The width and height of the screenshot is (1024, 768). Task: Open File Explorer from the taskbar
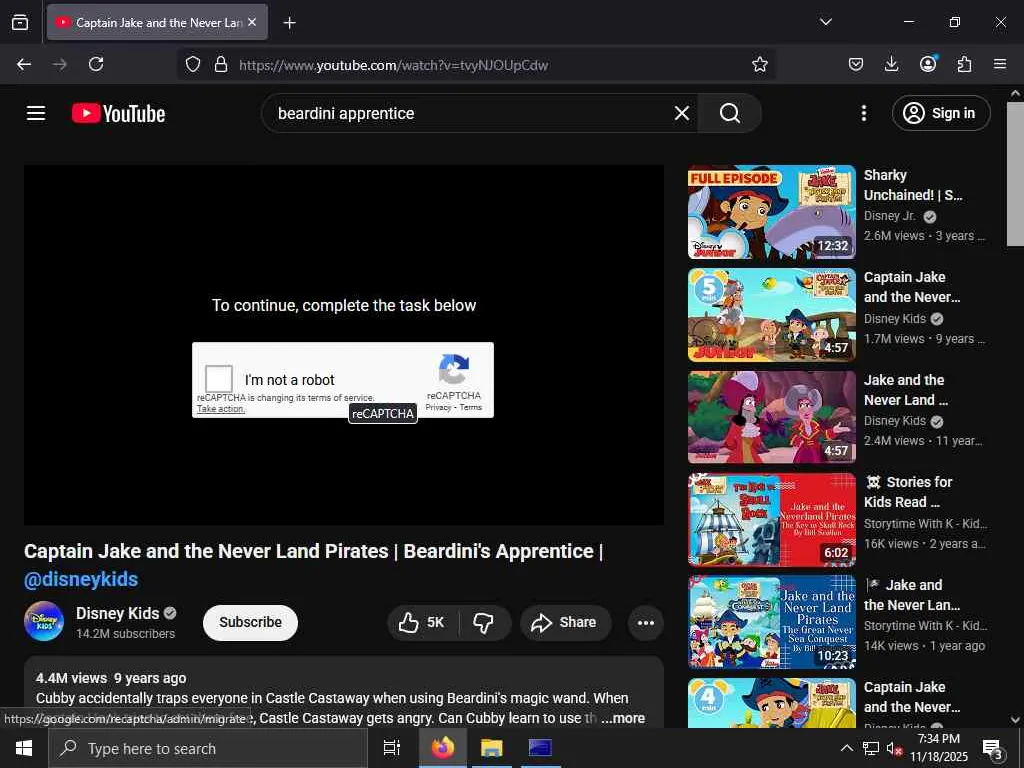(x=491, y=748)
